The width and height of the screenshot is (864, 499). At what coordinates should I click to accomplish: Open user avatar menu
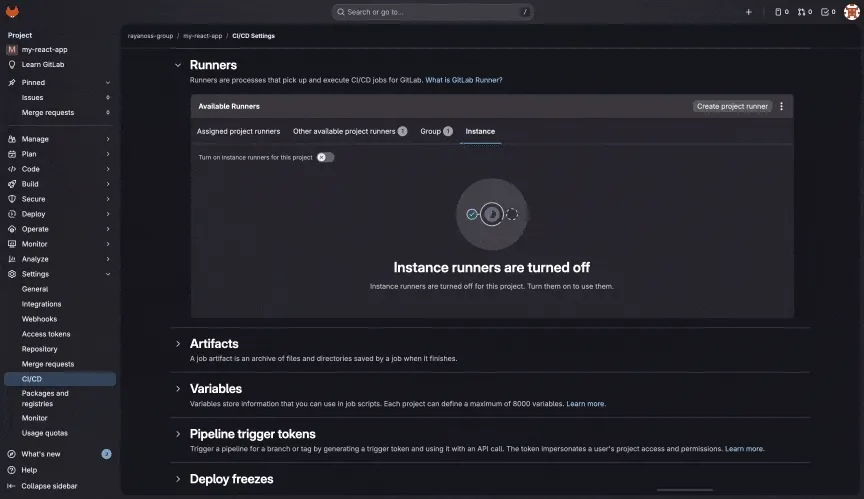point(851,12)
